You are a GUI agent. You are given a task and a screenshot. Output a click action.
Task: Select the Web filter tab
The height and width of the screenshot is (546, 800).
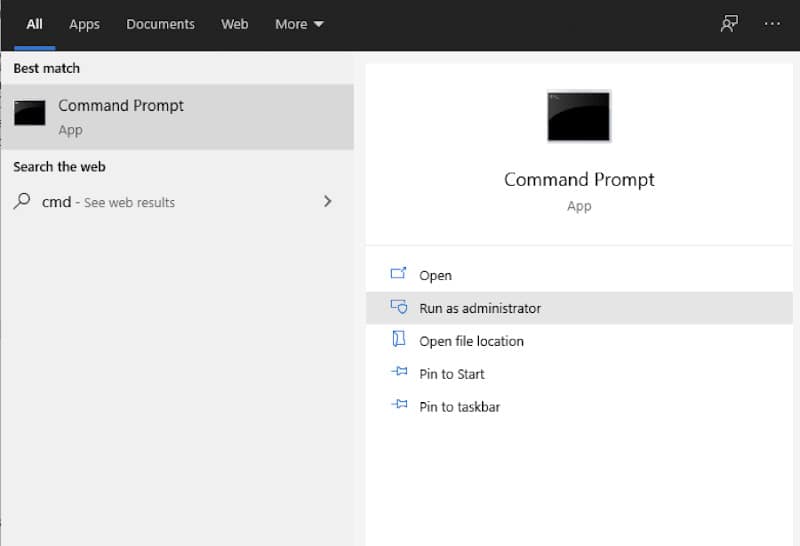point(235,24)
